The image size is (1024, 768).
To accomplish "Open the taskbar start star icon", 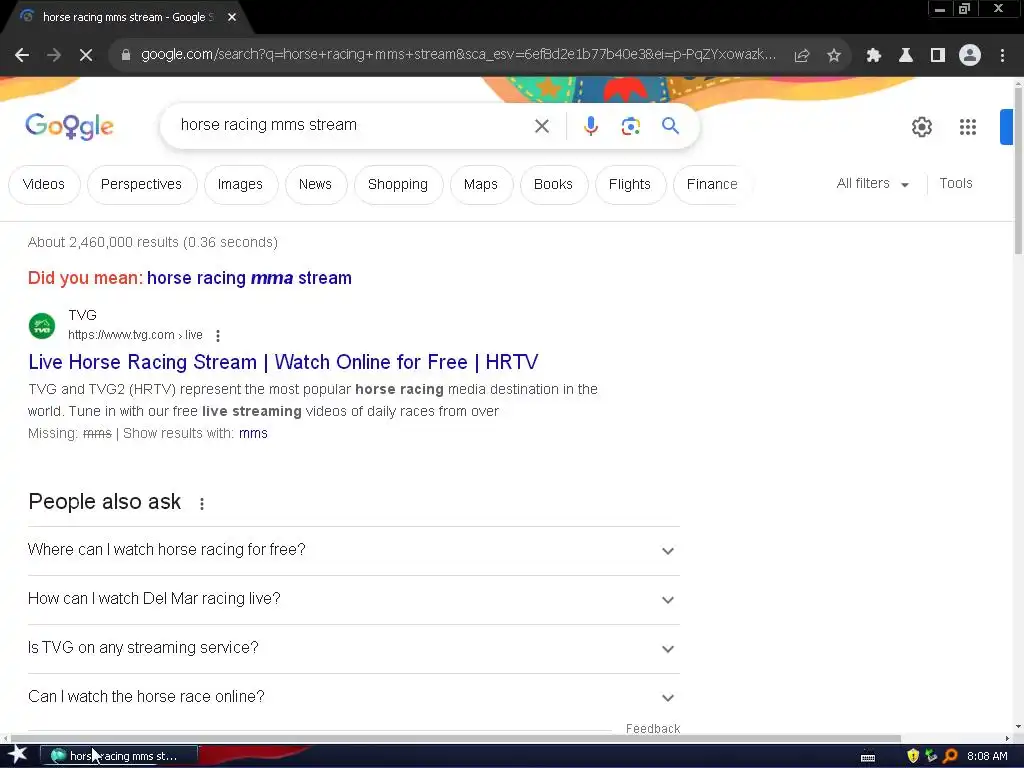I will 18,755.
